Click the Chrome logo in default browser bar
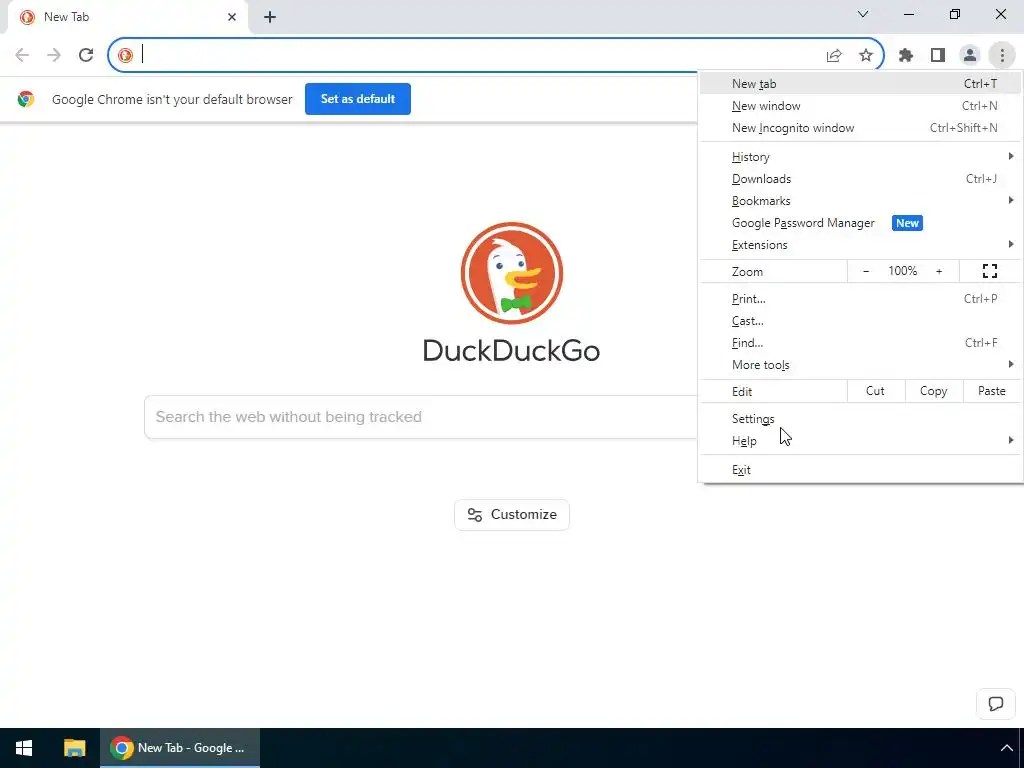This screenshot has width=1024, height=768. [26, 99]
